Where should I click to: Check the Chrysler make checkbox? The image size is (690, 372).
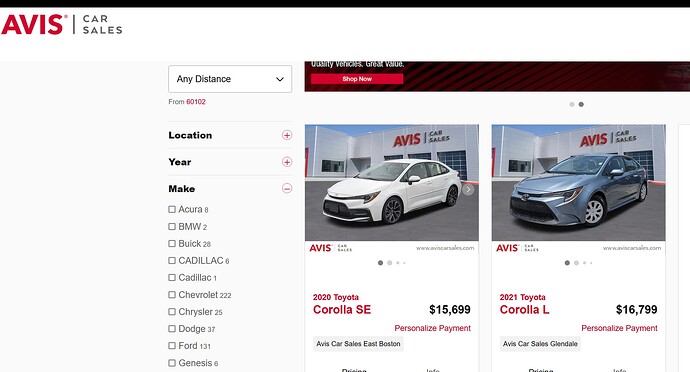(172, 312)
